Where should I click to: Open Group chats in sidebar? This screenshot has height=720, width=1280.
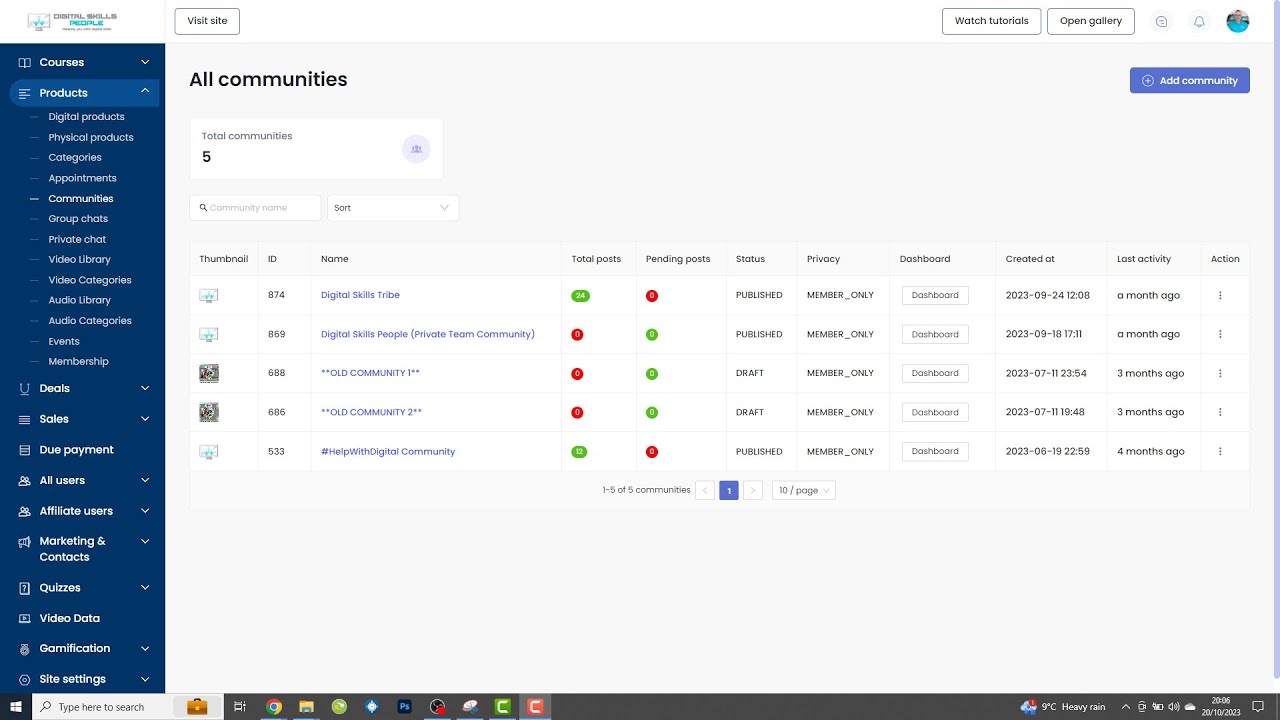78,219
